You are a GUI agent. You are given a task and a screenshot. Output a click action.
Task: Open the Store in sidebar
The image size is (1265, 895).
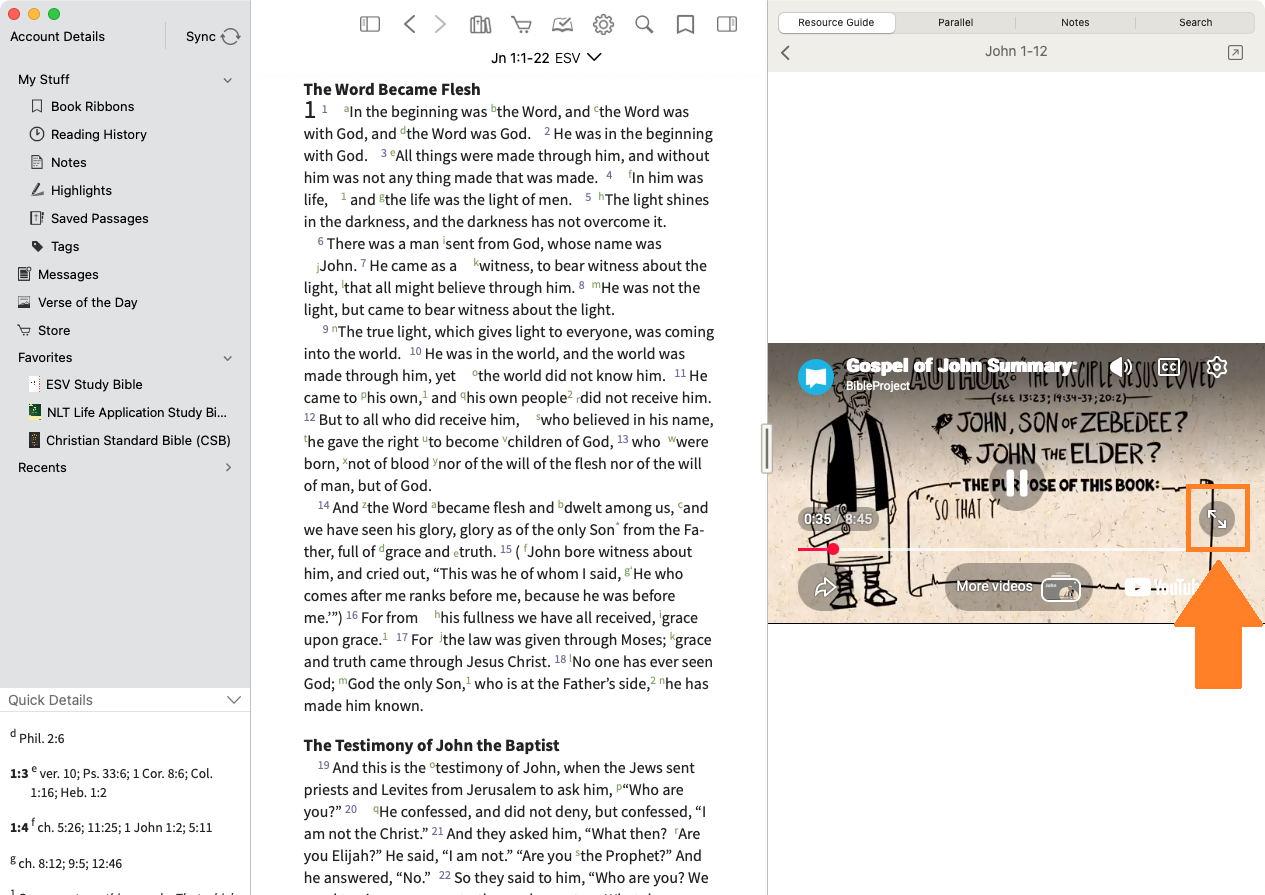tap(54, 330)
